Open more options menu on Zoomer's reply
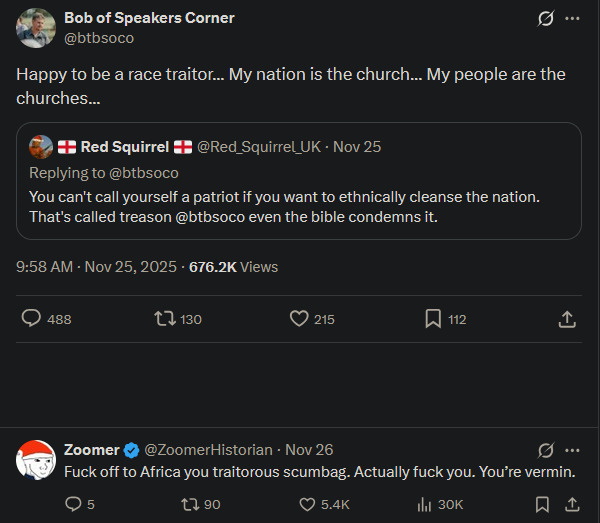The width and height of the screenshot is (600, 523). coord(572,450)
